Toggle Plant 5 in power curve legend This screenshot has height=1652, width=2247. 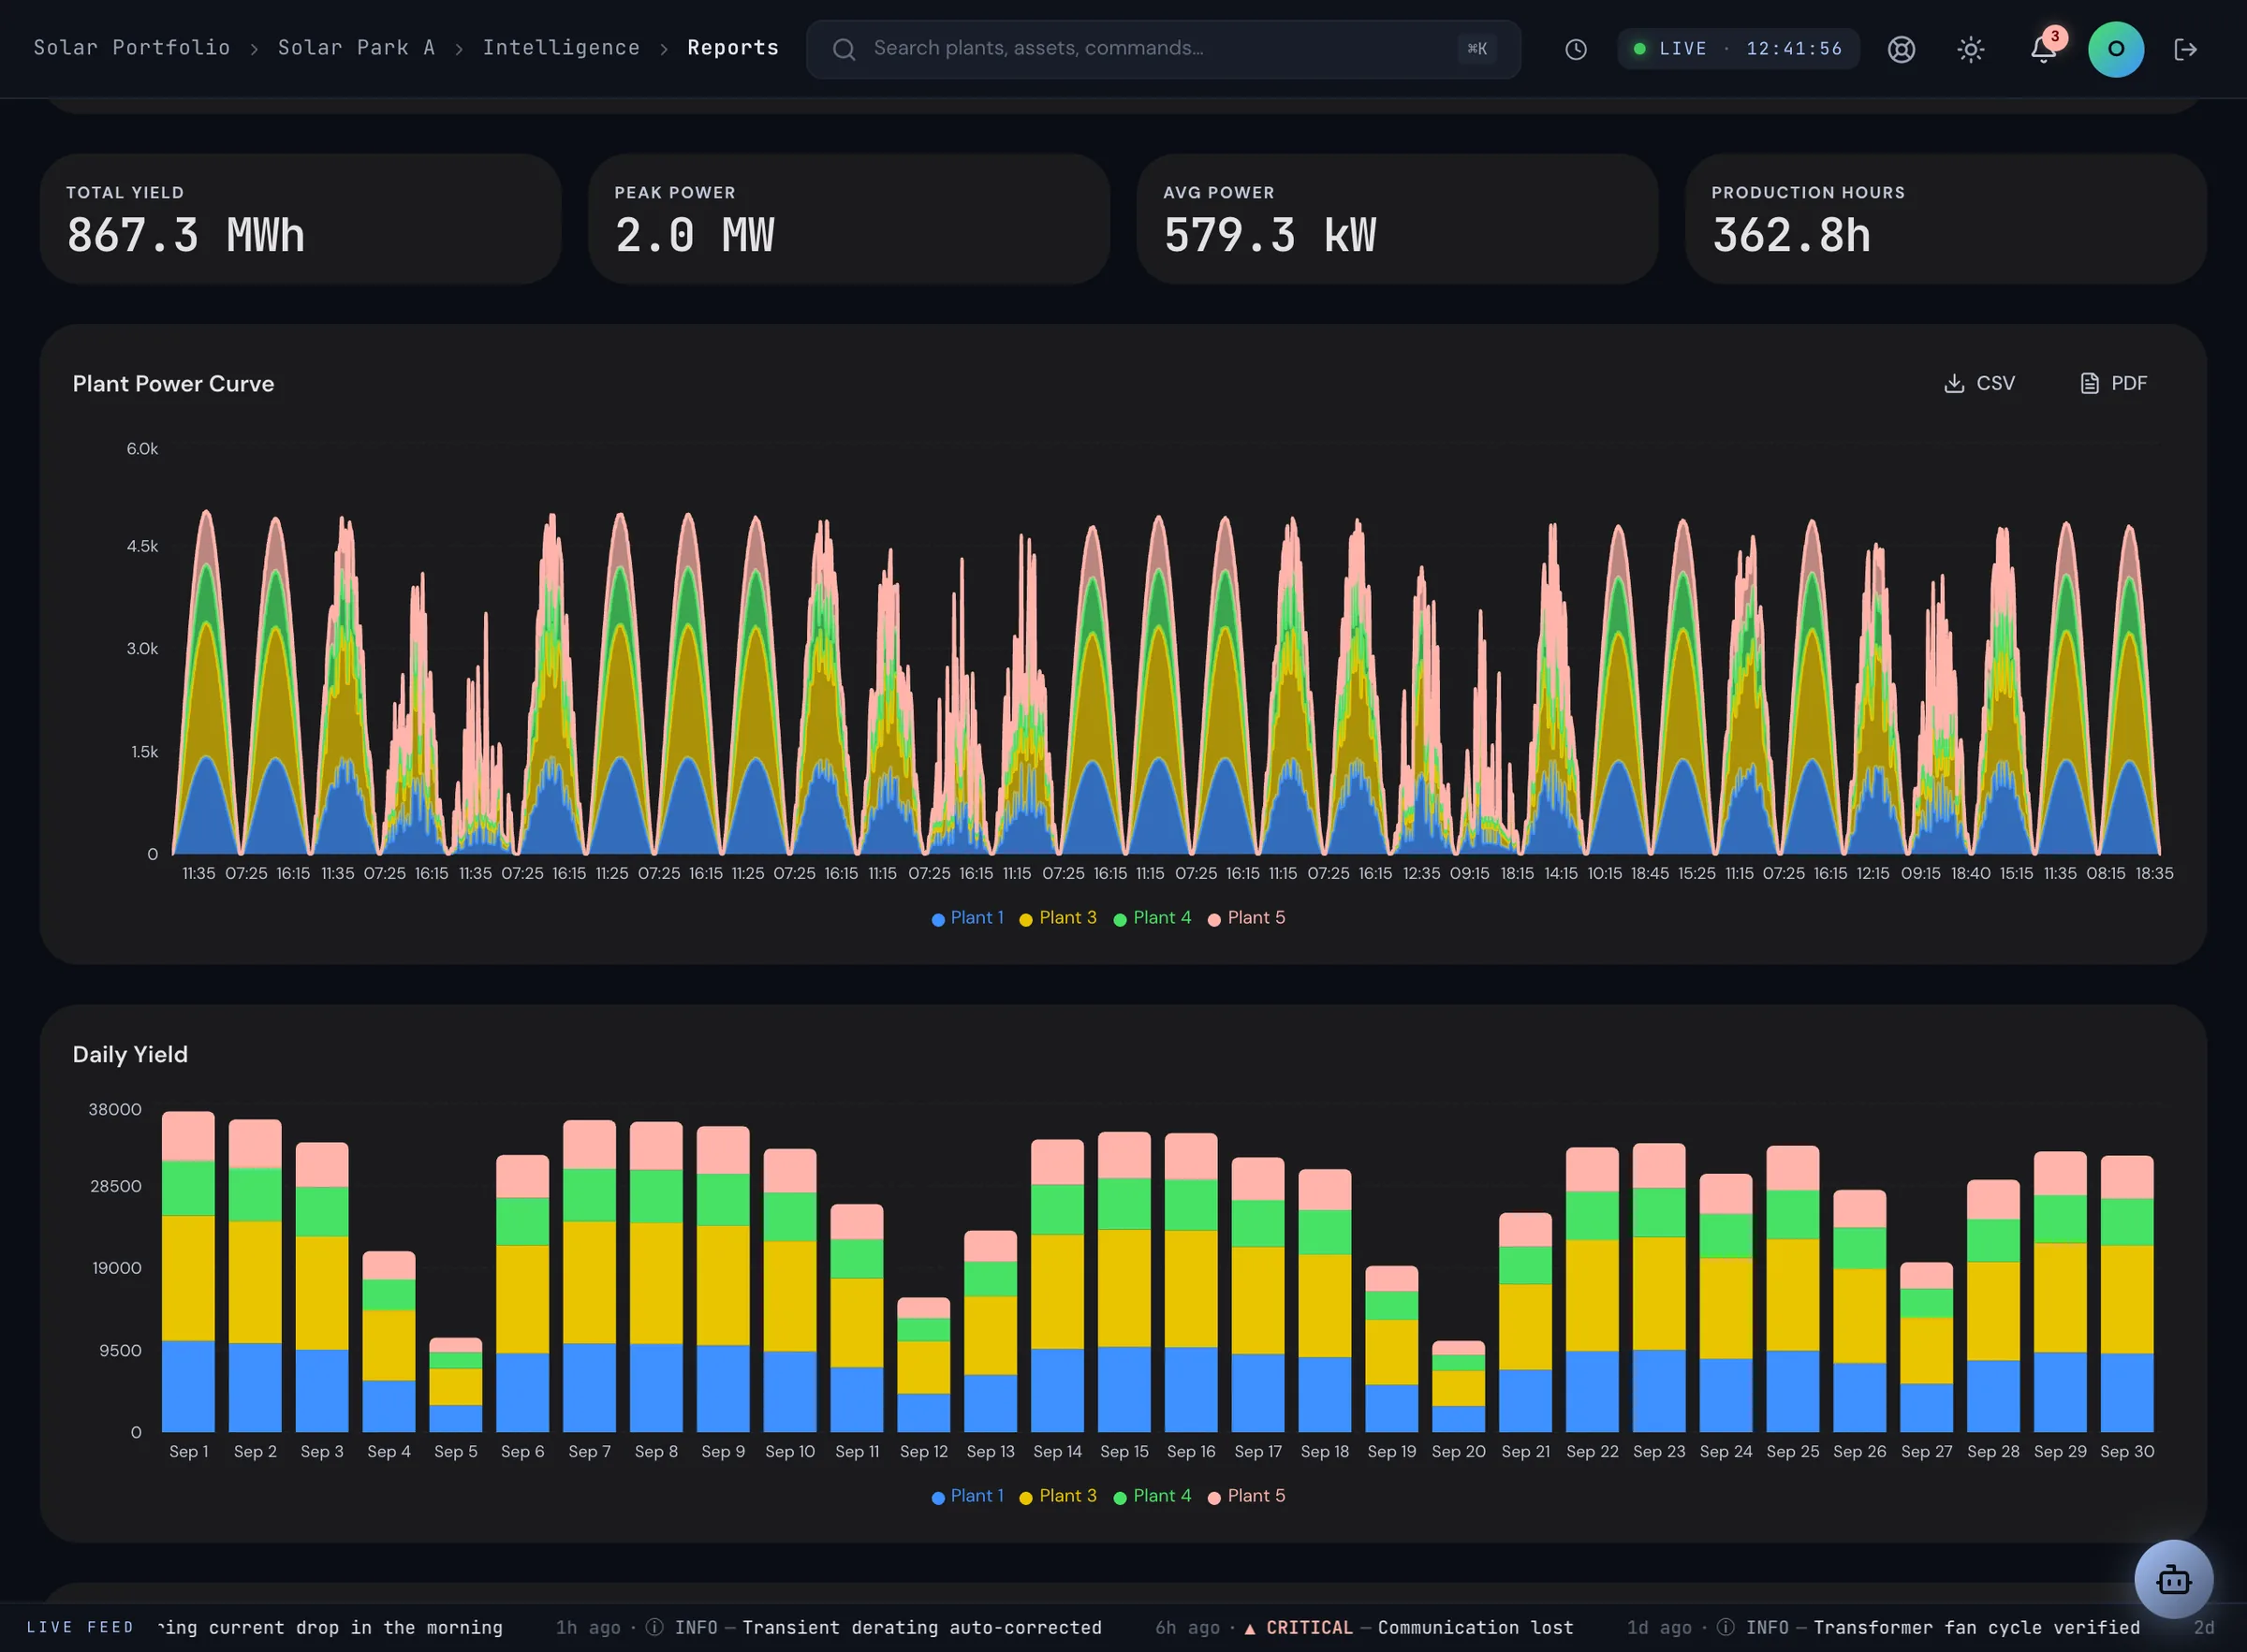coord(1246,918)
